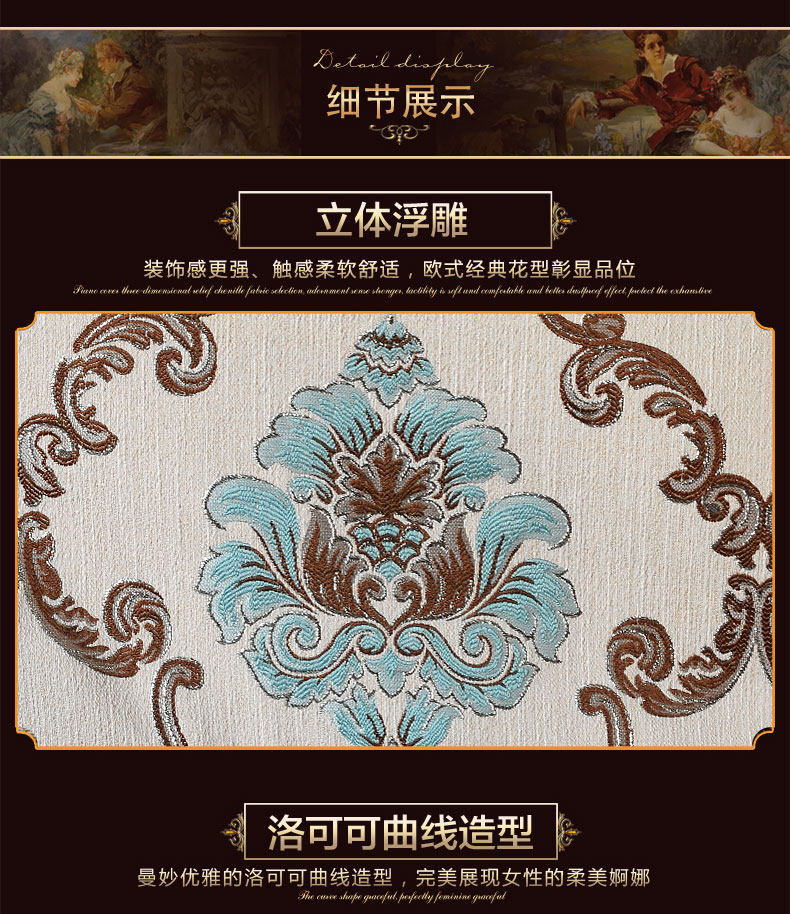Viewport: 790px width, 914px height.
Task: Click the 装饰感更强 description line
Action: point(389,269)
